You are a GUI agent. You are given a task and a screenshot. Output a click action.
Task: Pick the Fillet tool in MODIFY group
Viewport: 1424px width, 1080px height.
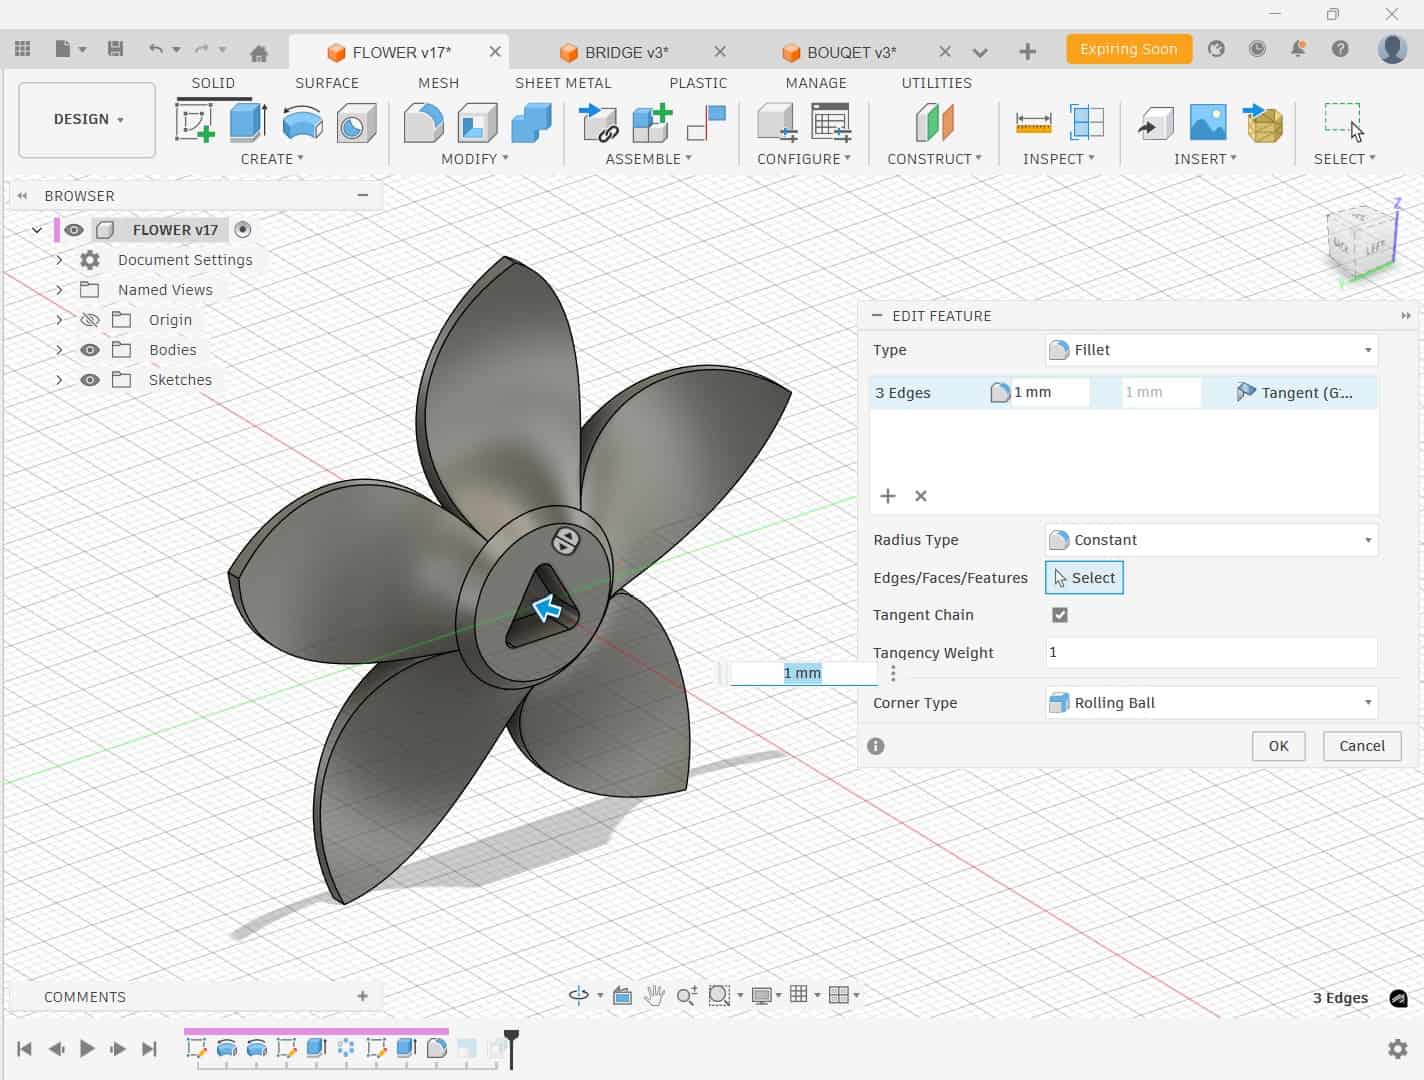click(424, 123)
